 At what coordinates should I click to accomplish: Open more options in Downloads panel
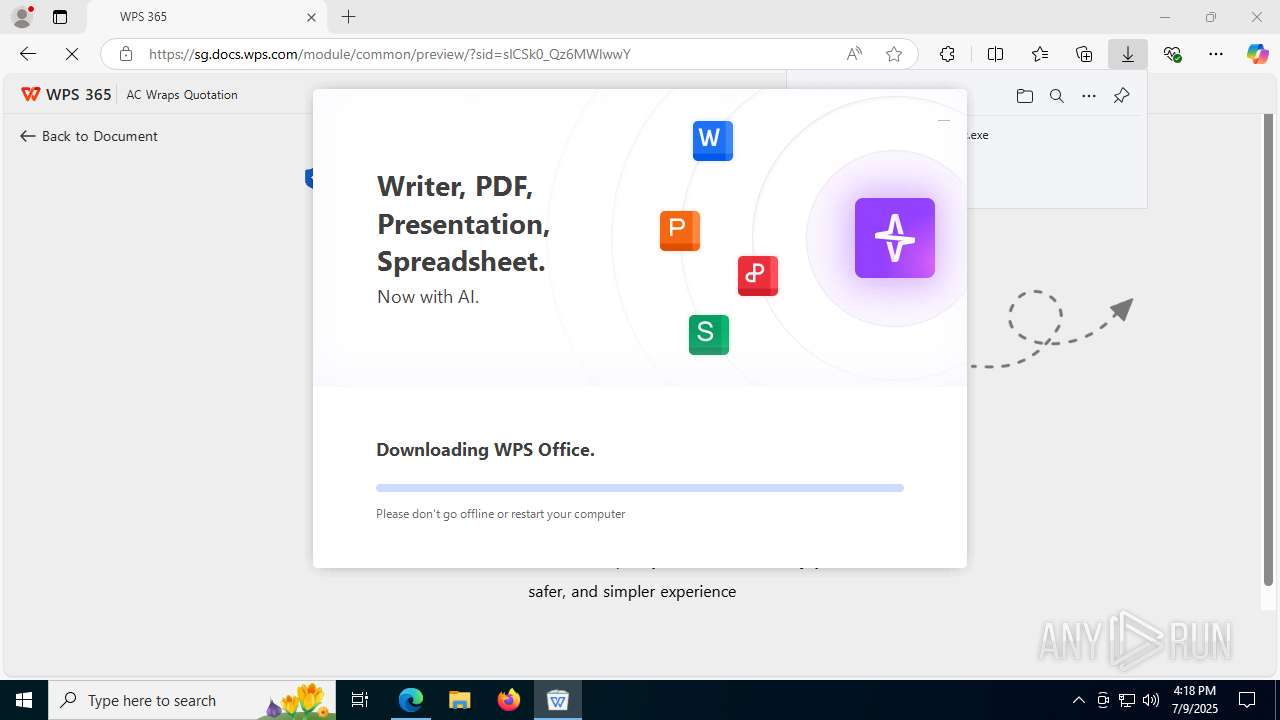[1089, 96]
